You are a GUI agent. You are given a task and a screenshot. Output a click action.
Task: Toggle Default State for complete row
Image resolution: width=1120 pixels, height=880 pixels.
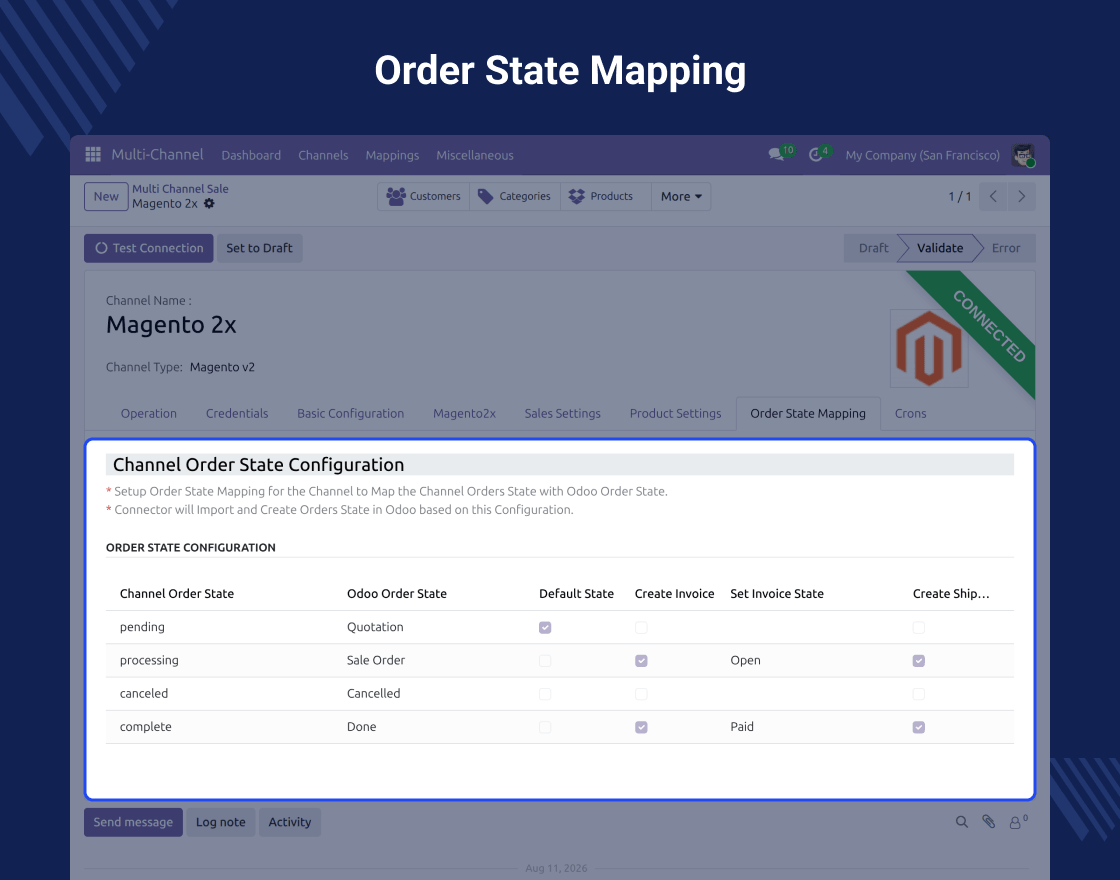(545, 727)
